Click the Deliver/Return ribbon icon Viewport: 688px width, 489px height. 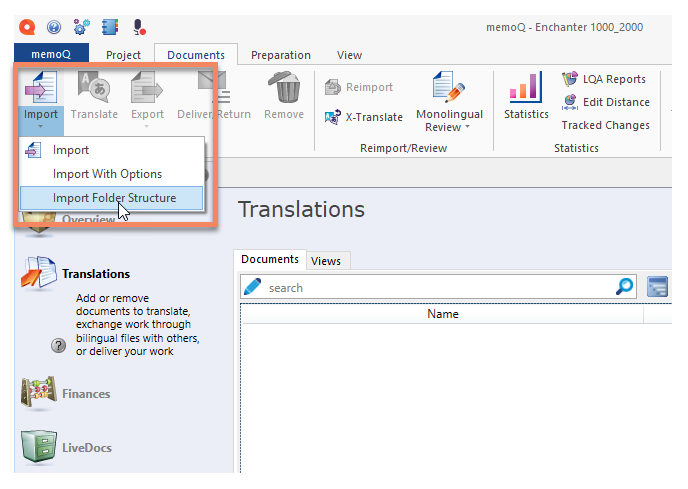[x=214, y=86]
